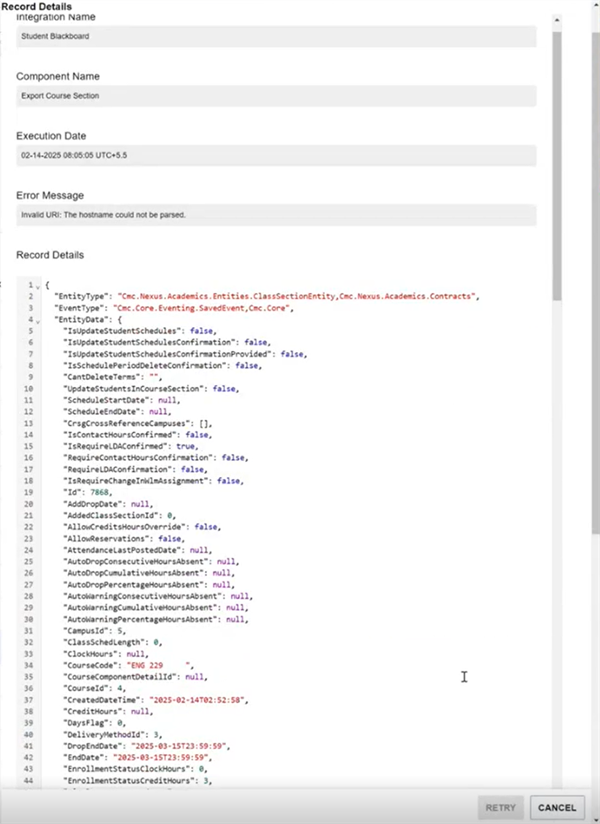Click "AutoWarningConsecutiveHoursAbsent" key
The image size is (600, 824).
click(x=142, y=596)
